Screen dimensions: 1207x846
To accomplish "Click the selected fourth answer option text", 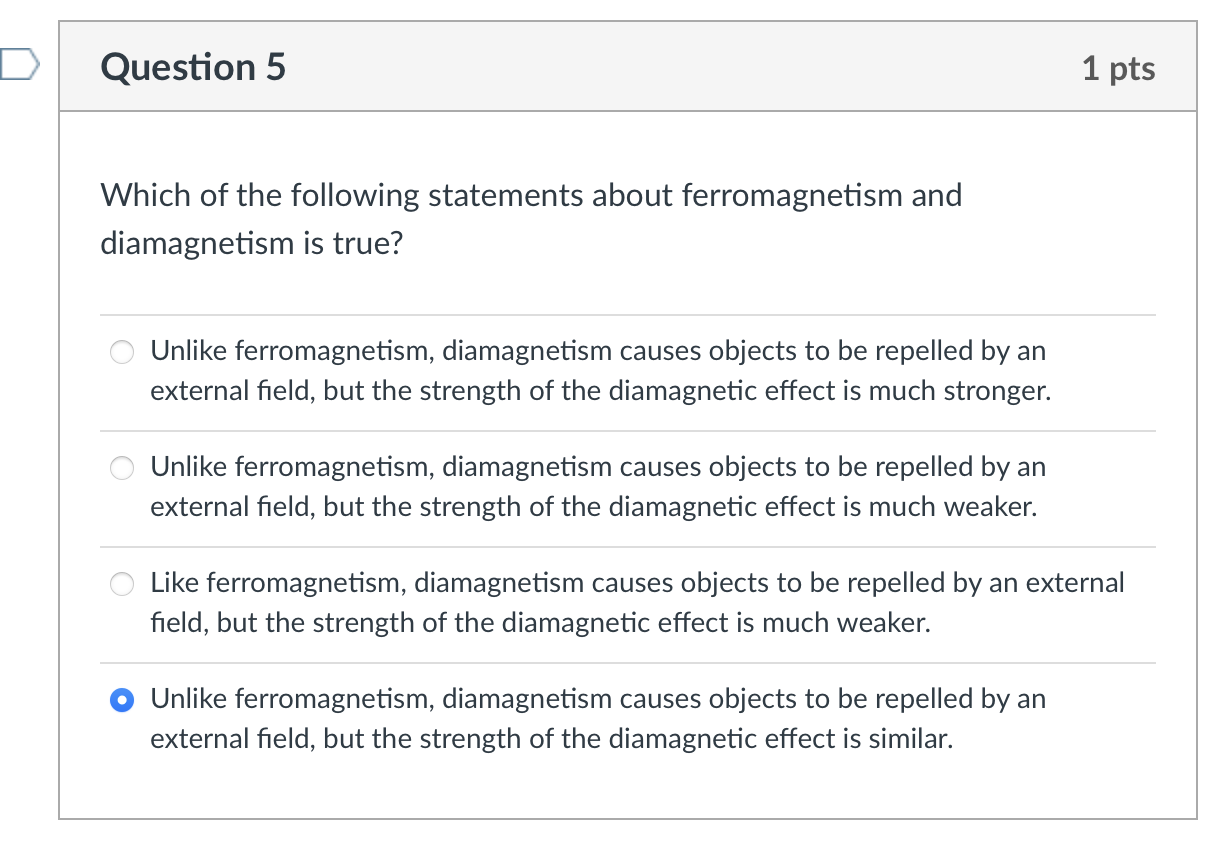I will [x=598, y=719].
